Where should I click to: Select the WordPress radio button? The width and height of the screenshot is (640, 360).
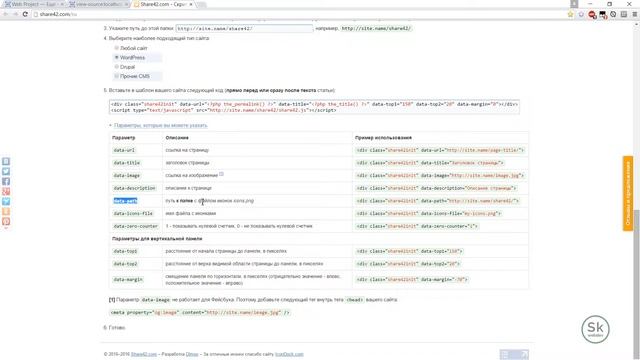click(116, 58)
